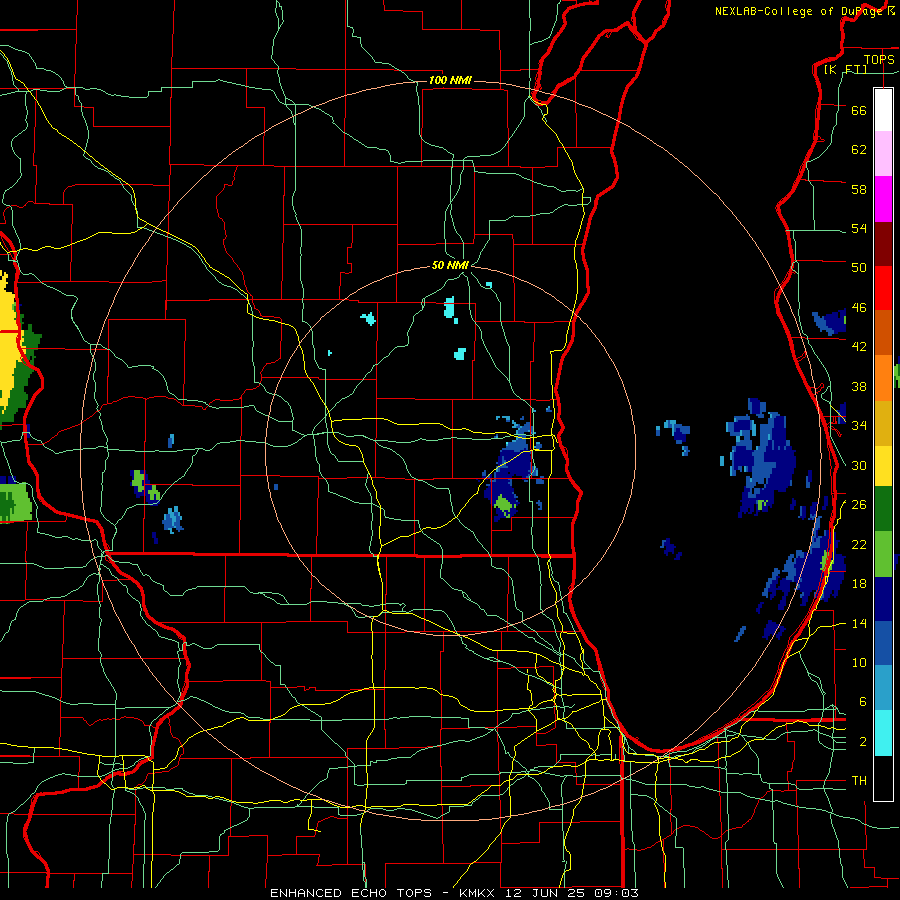Viewport: 900px width, 900px height.
Task: Click the "14" legend value
Action: tap(859, 623)
